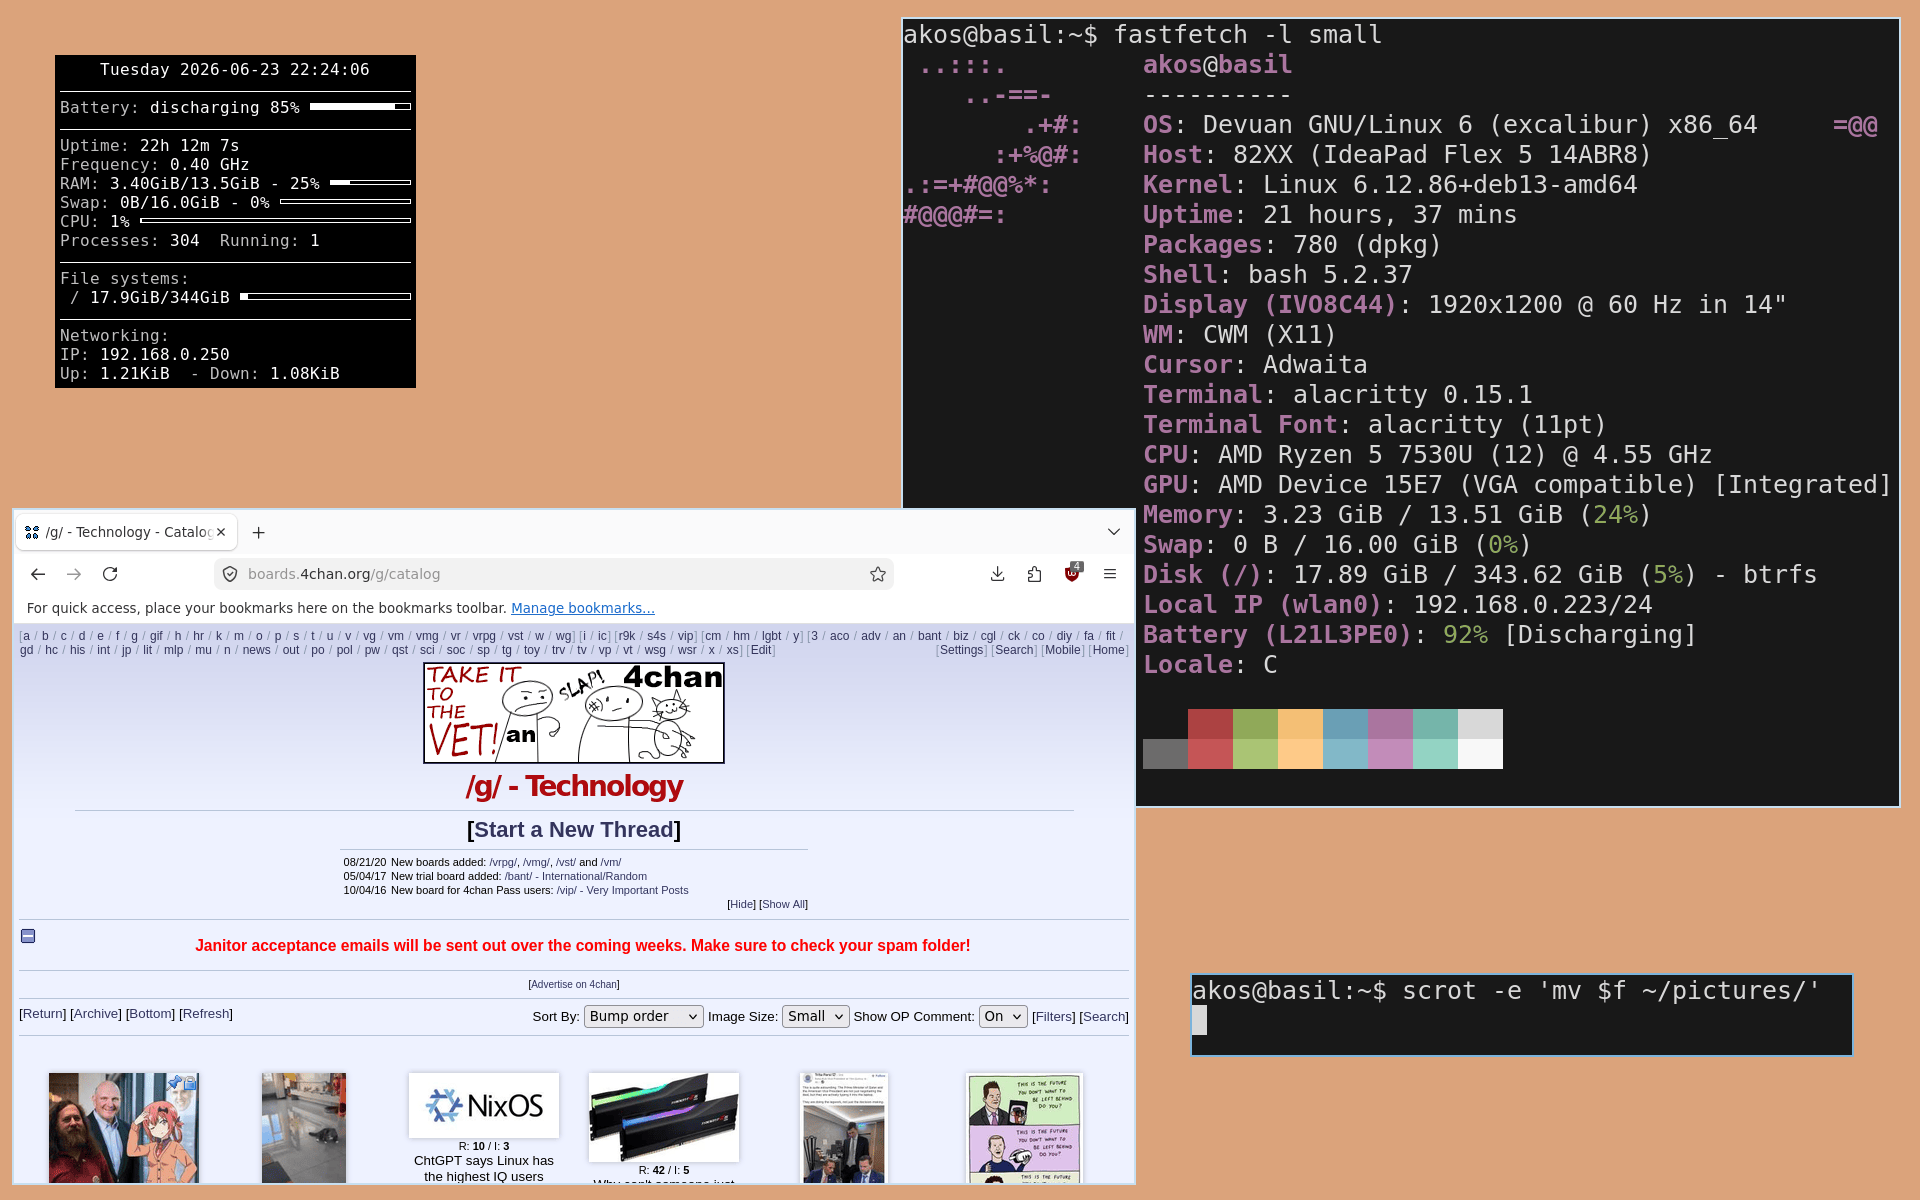The height and width of the screenshot is (1200, 1920).
Task: Open the browser extensions puzzle icon
Action: pyautogui.click(x=1034, y=574)
